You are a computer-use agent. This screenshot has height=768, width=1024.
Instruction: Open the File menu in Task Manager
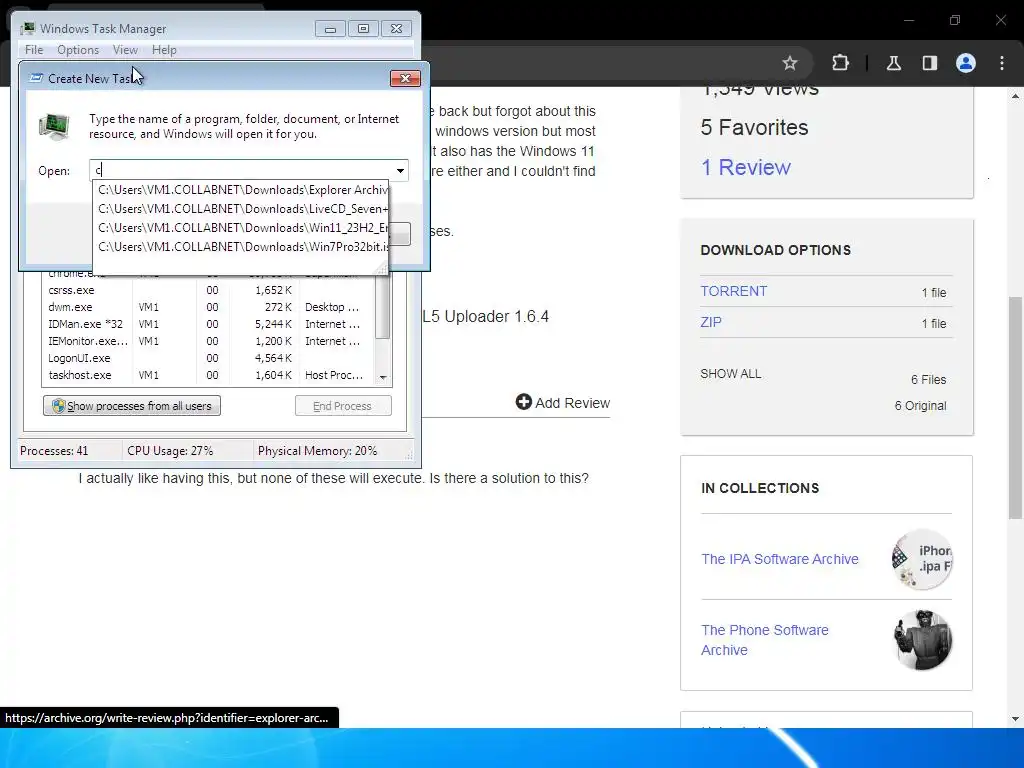coord(34,50)
